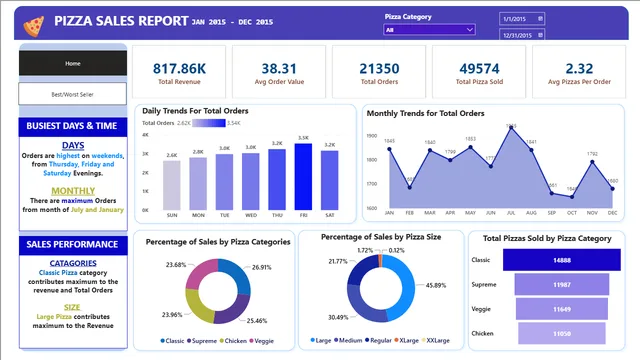Select the MON bar in daily trends
The height and width of the screenshot is (360, 640).
coord(198,184)
